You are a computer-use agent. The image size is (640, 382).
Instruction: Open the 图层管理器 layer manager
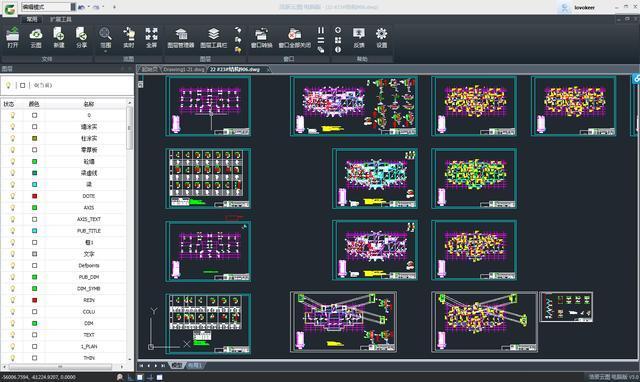pos(181,37)
